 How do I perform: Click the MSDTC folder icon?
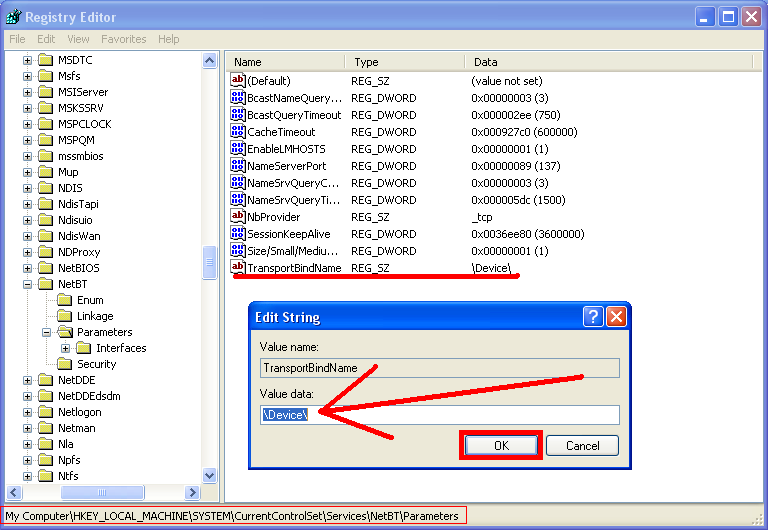tap(46, 60)
